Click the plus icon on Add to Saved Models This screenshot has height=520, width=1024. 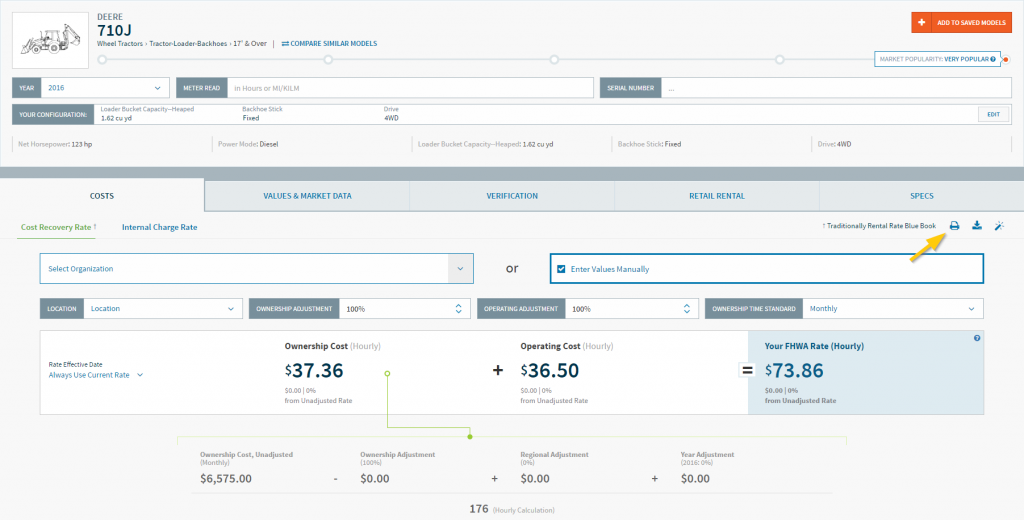click(921, 23)
